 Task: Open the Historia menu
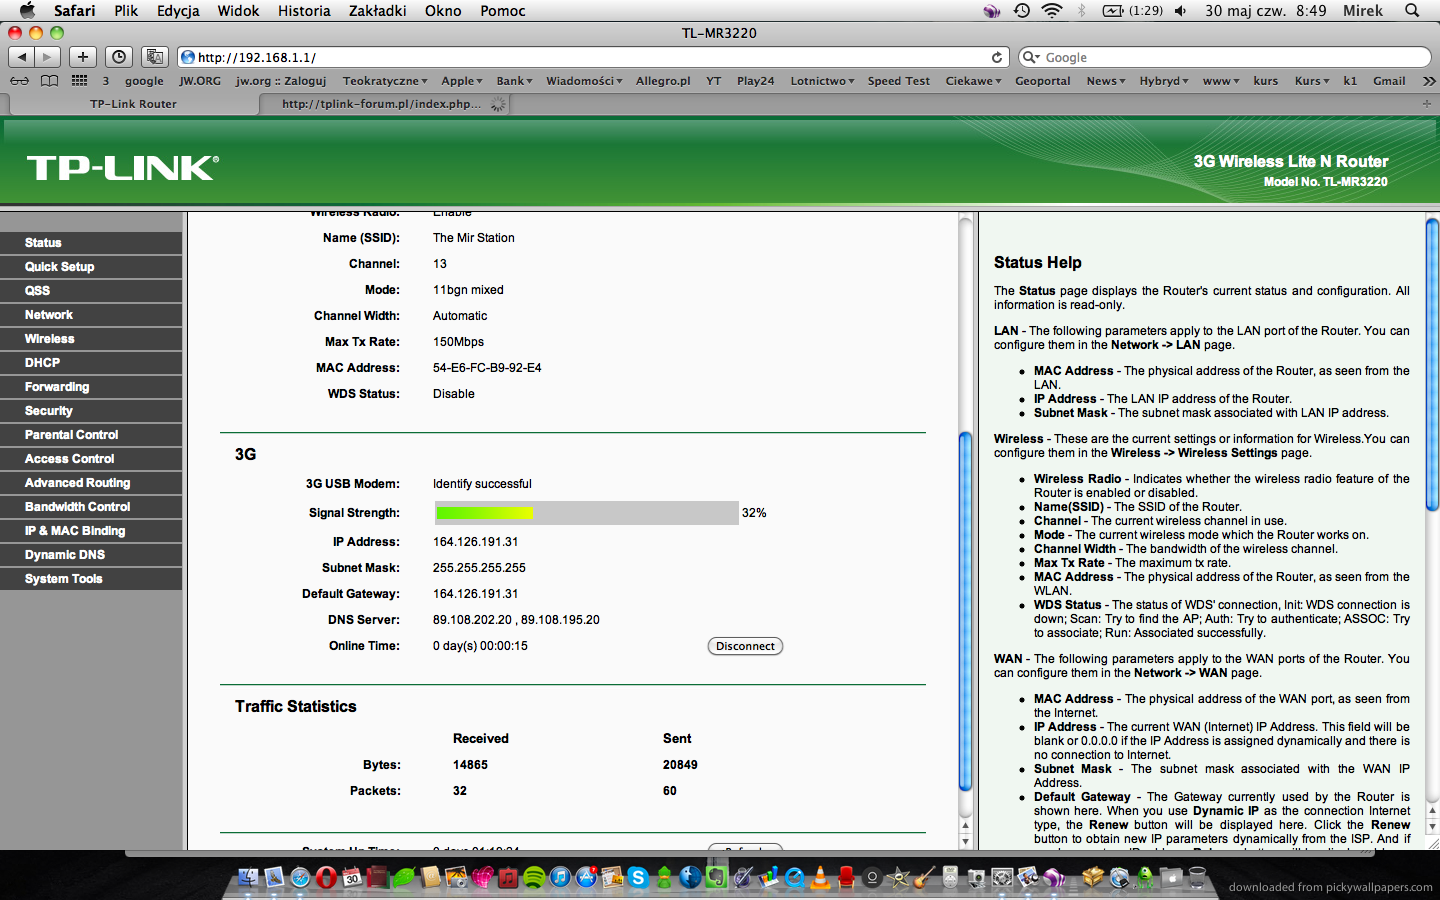(x=304, y=10)
